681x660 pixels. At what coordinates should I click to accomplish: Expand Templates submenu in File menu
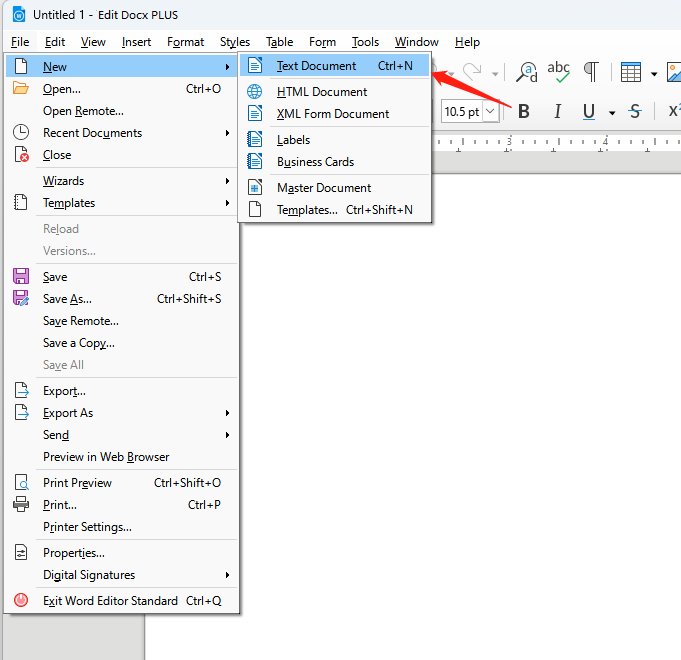122,203
